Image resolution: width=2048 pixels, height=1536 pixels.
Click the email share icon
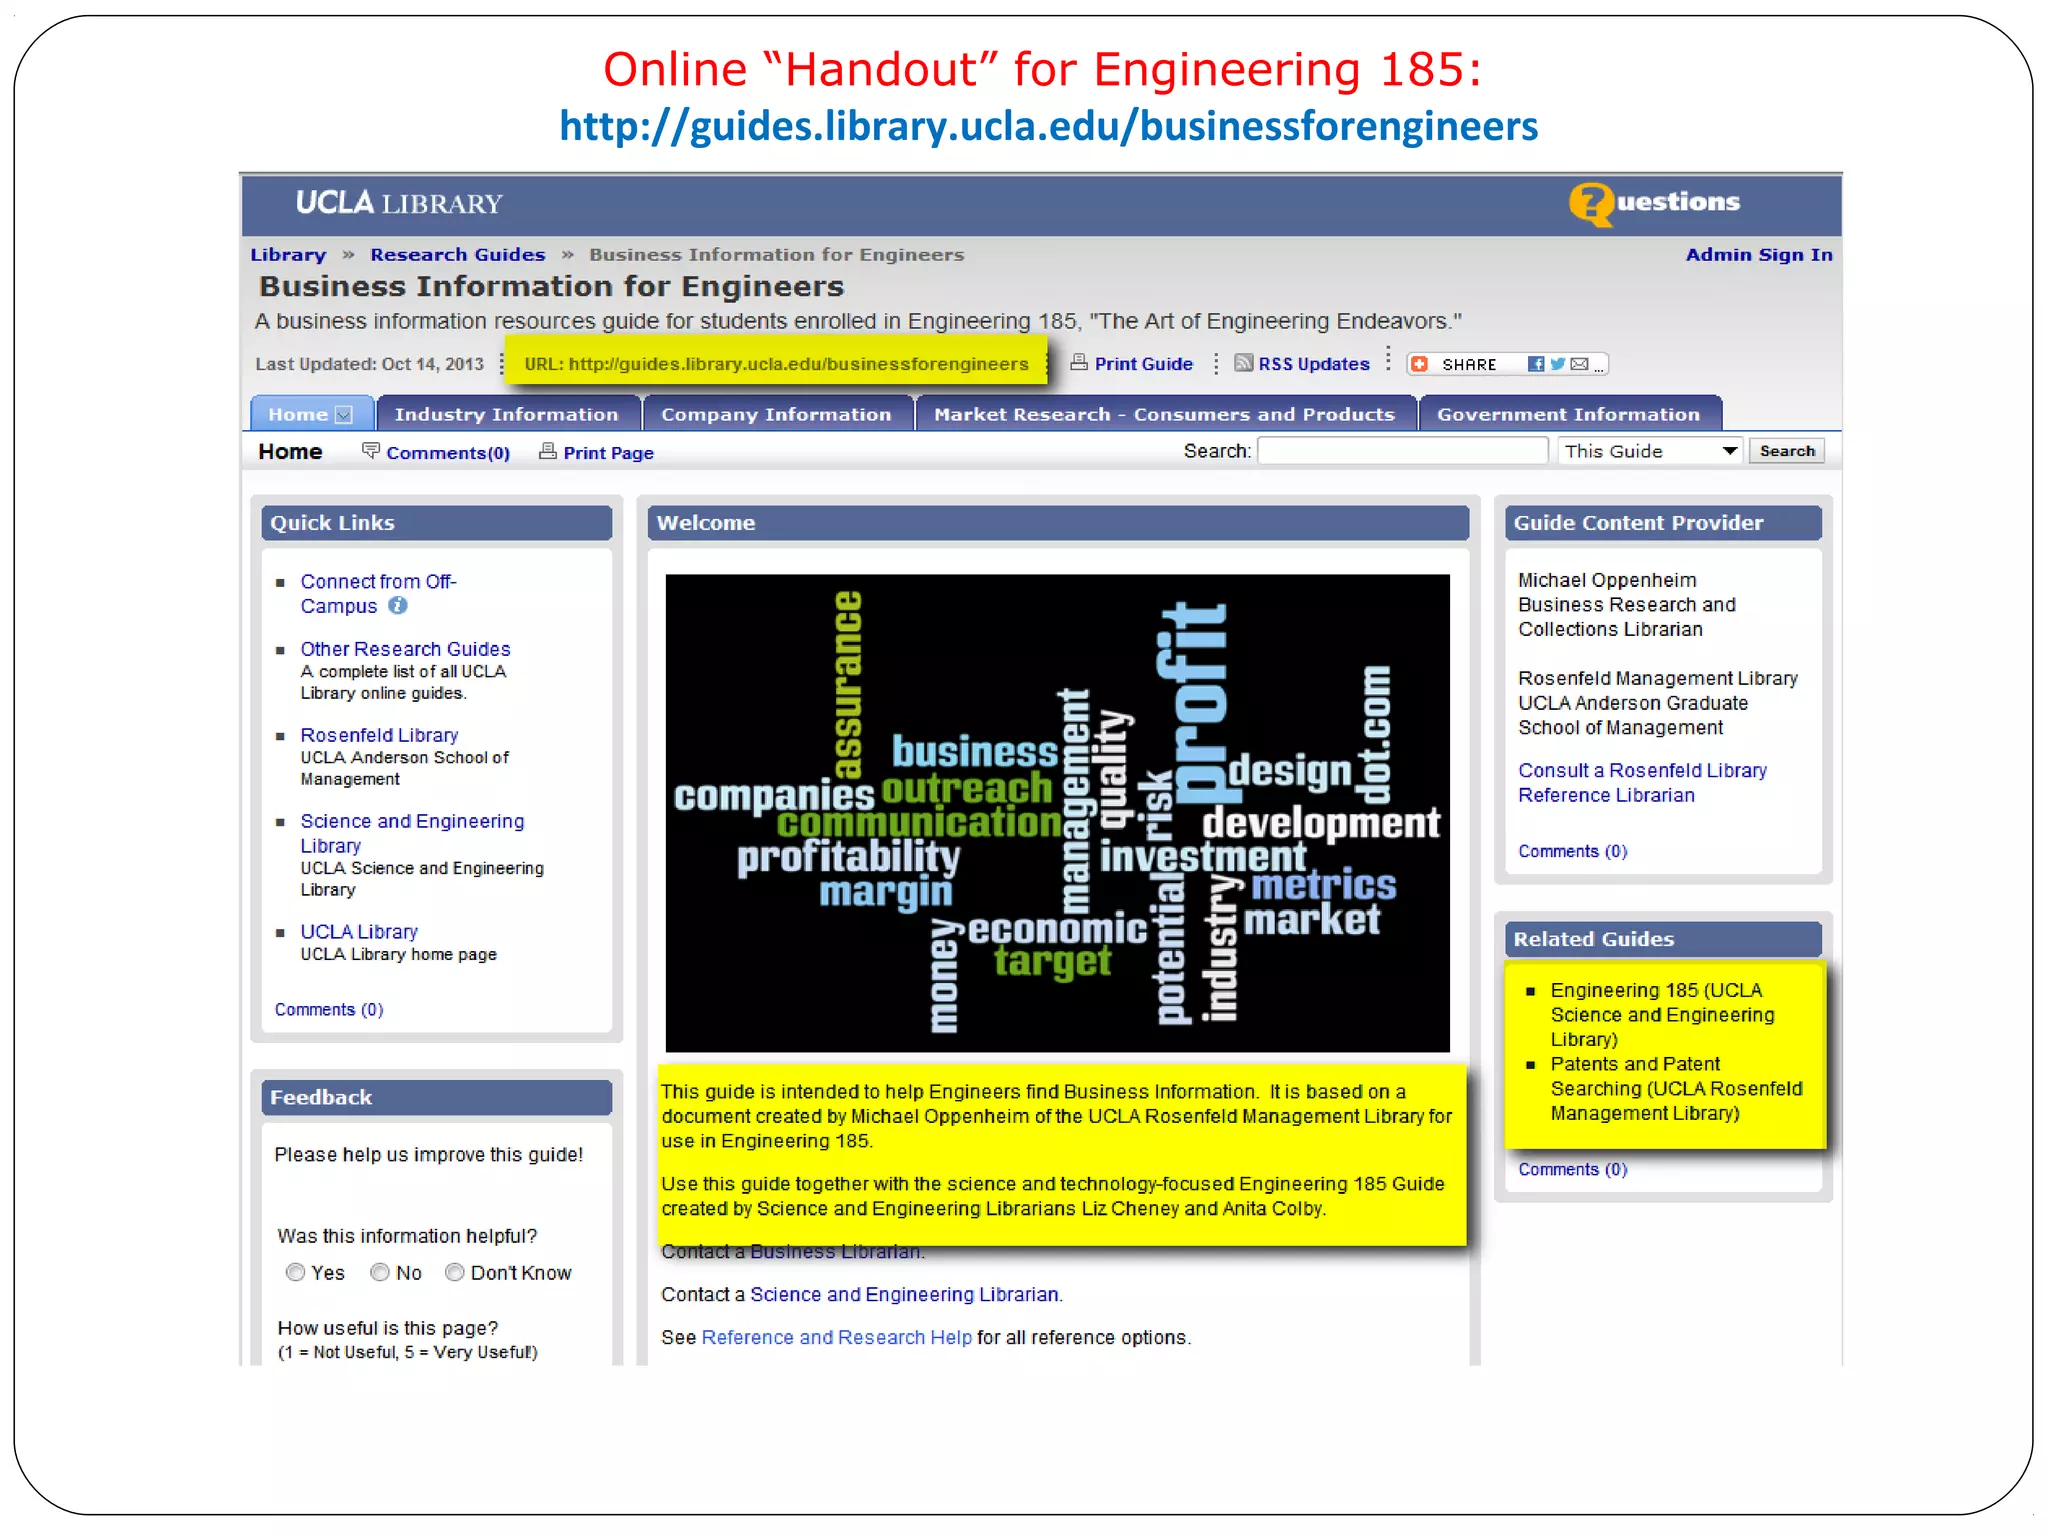pyautogui.click(x=1579, y=364)
